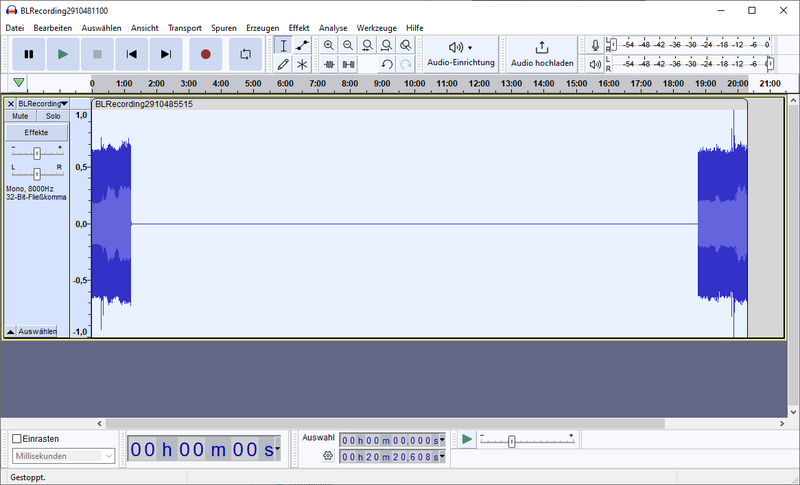The width and height of the screenshot is (800, 485).
Task: Collapse the track with the up arrow
Action: 10,331
